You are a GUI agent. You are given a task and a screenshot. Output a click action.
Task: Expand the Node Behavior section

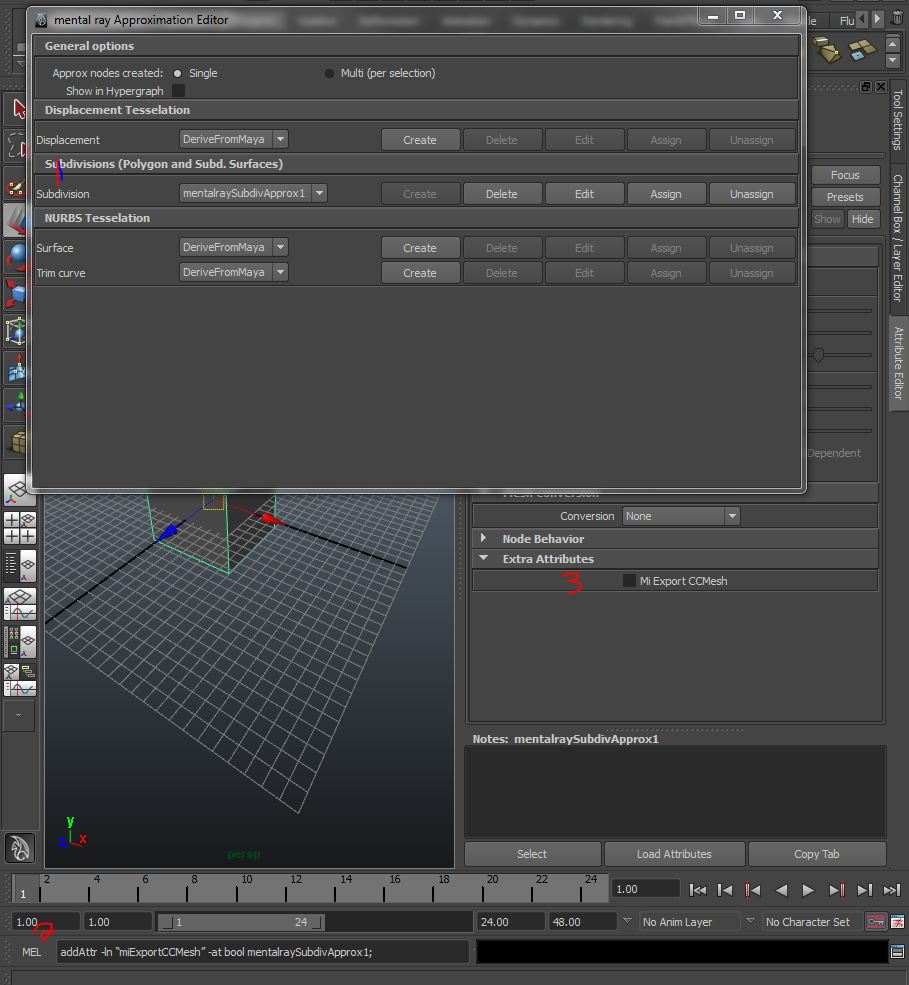pyautogui.click(x=483, y=538)
